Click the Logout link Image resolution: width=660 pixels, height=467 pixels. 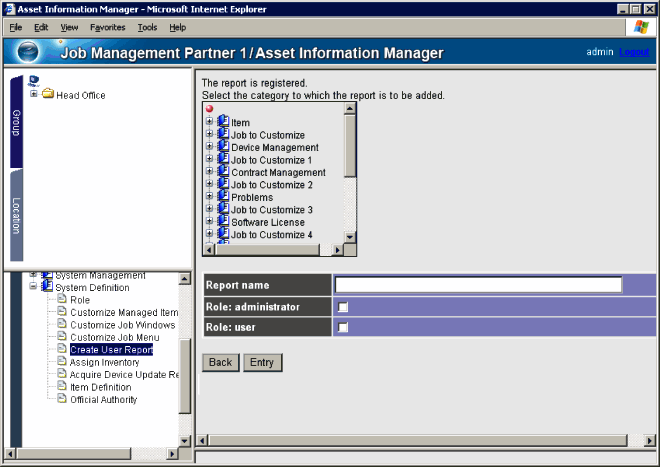(634, 52)
